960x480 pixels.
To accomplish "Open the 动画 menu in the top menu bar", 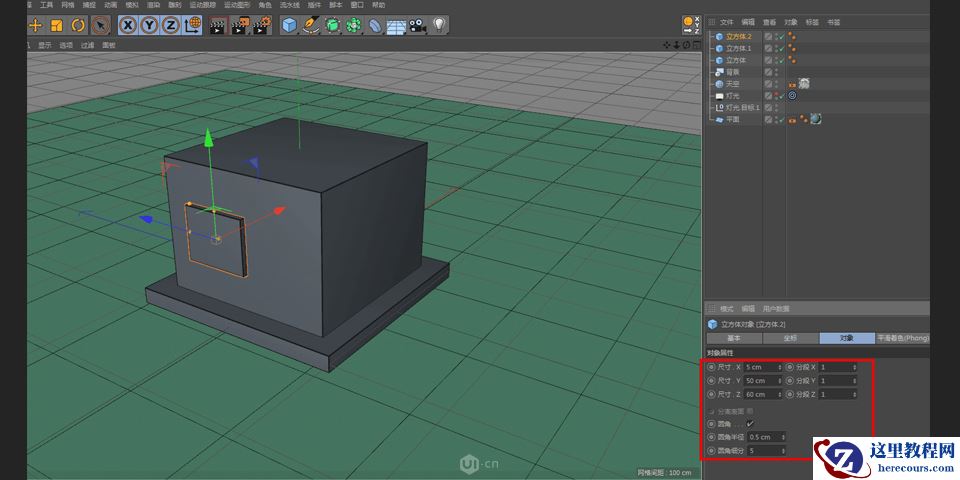I will (x=110, y=5).
